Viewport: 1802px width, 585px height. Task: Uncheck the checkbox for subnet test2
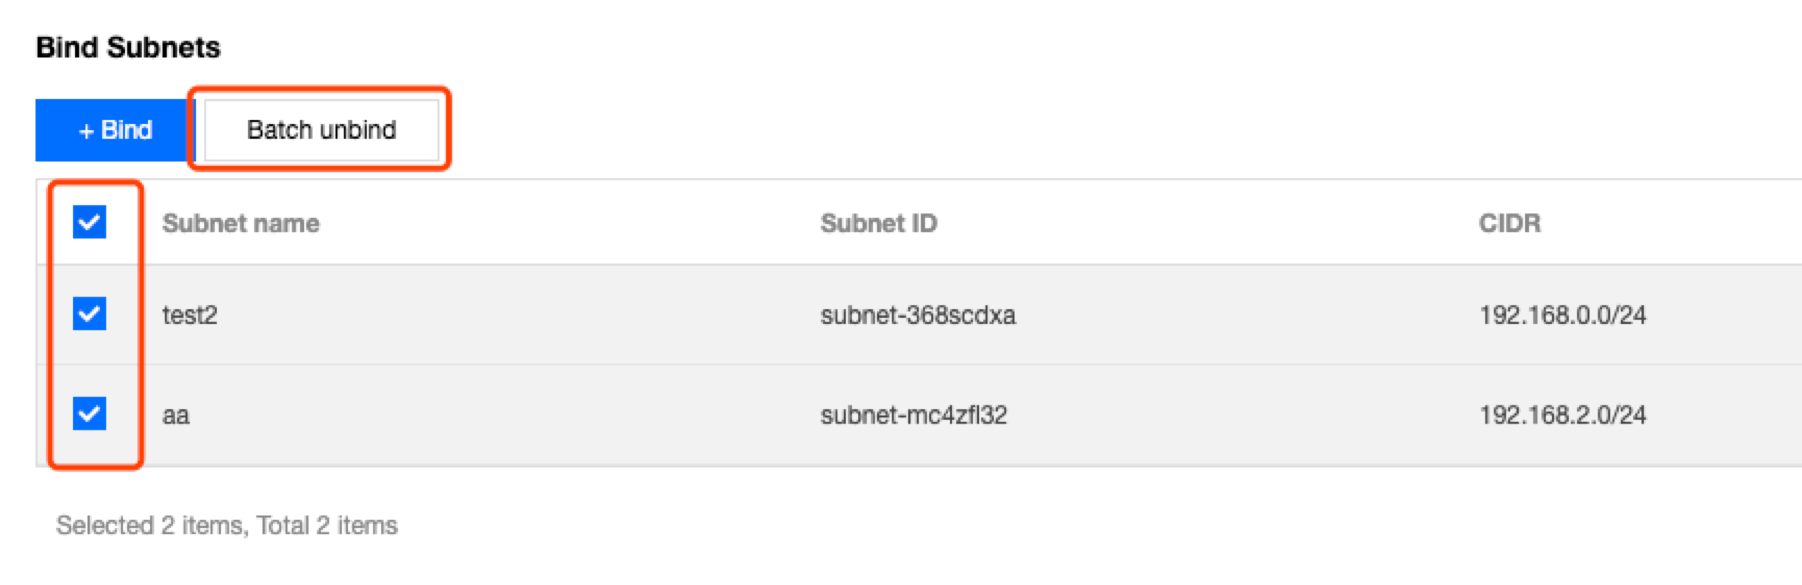pyautogui.click(x=90, y=314)
